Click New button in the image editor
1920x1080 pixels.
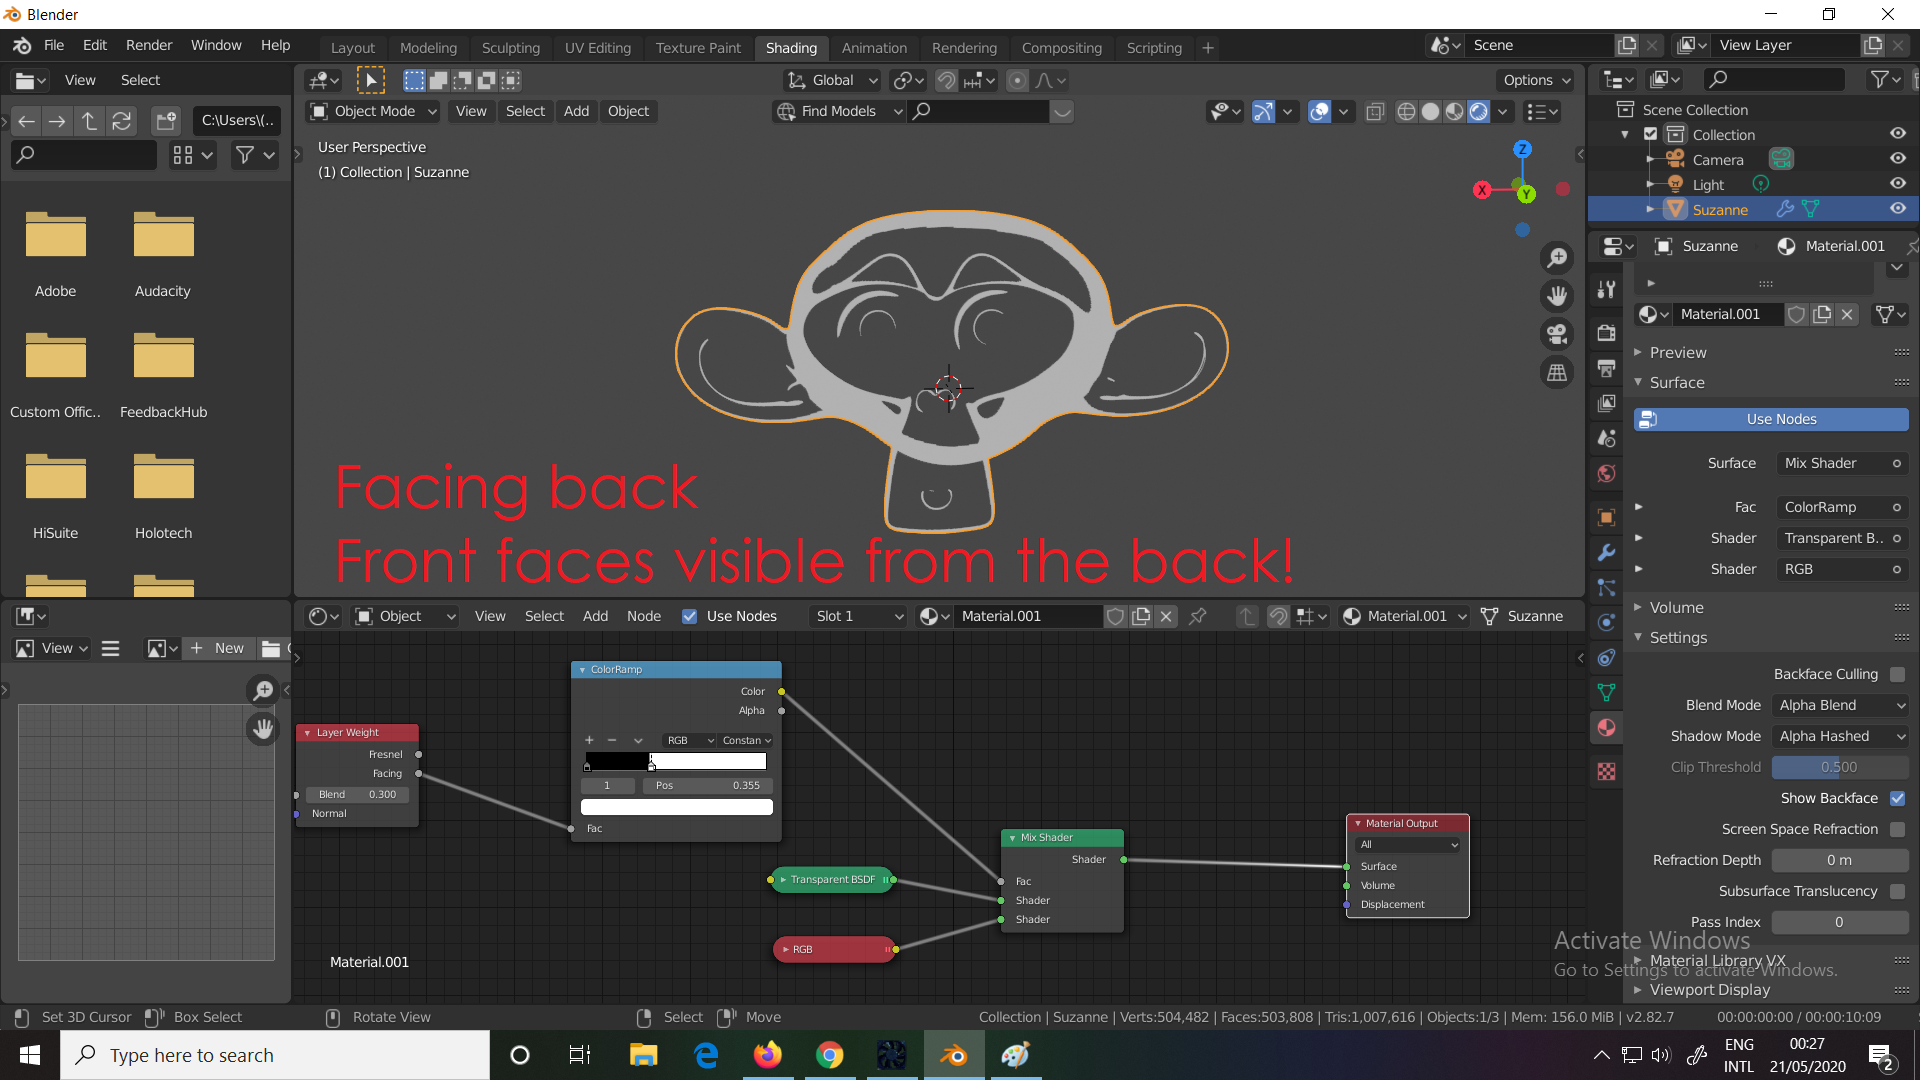(218, 648)
